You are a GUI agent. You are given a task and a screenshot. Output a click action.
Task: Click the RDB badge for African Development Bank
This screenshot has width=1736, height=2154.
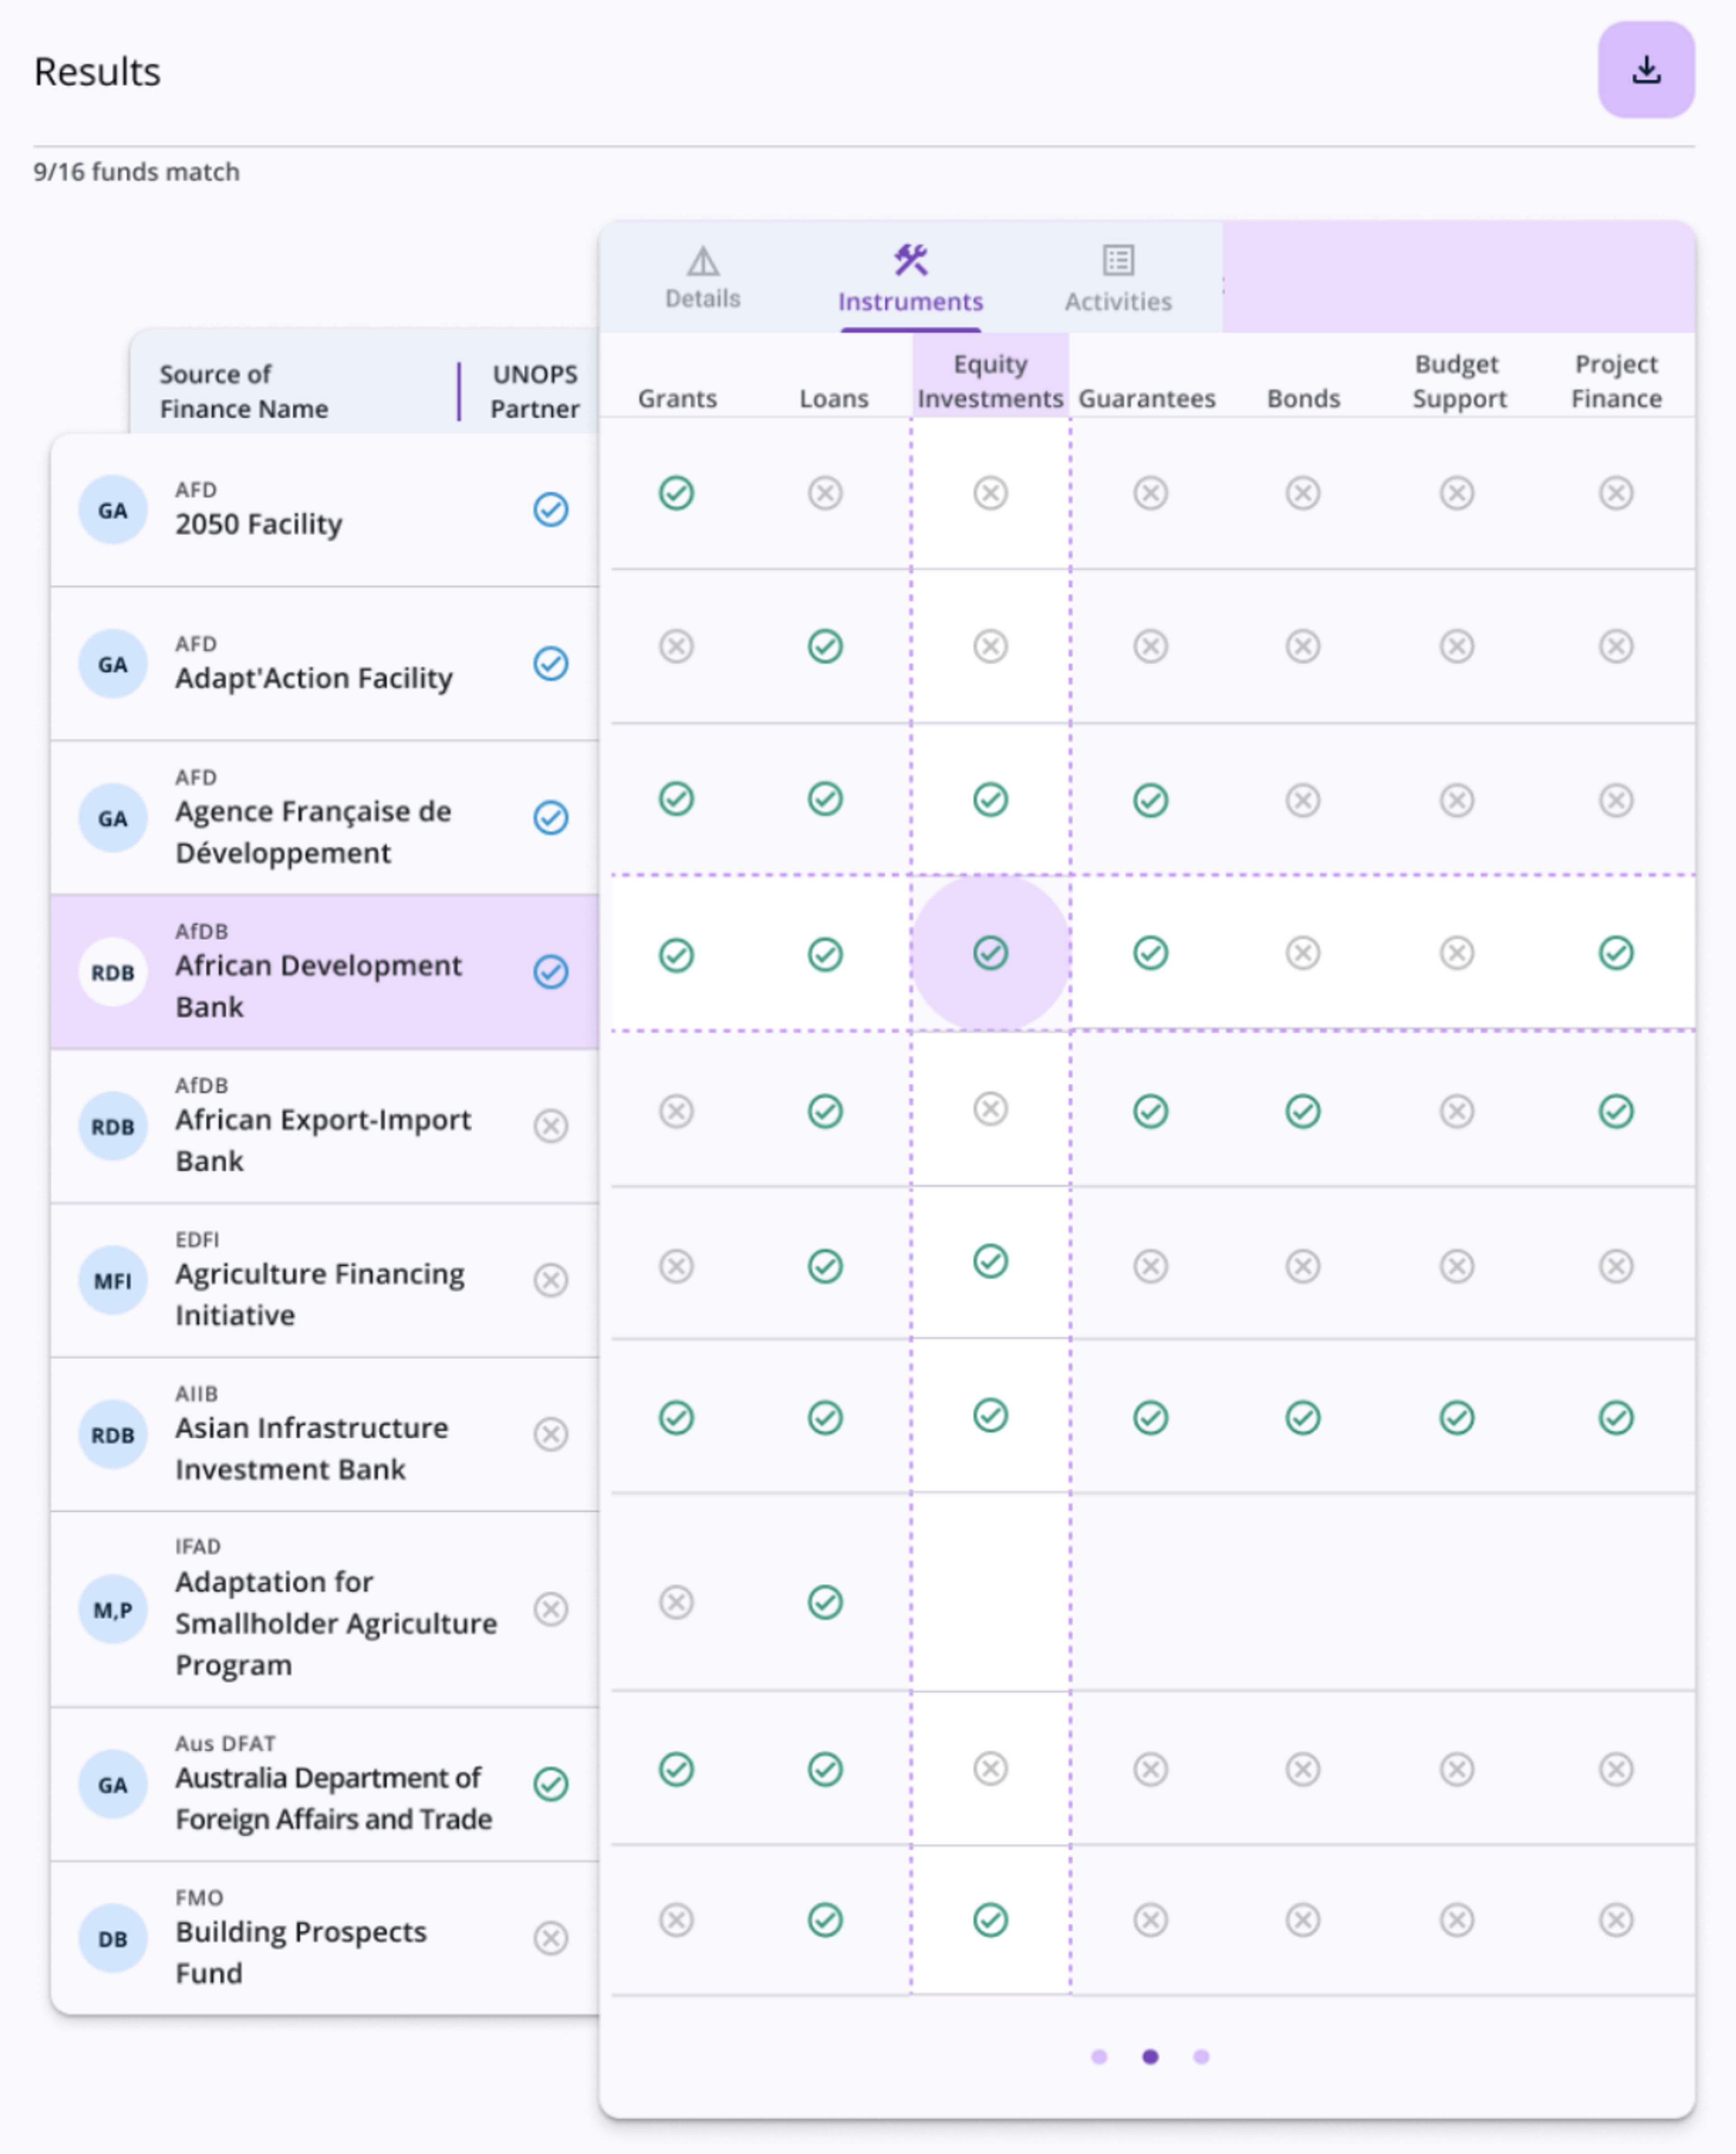tap(113, 972)
